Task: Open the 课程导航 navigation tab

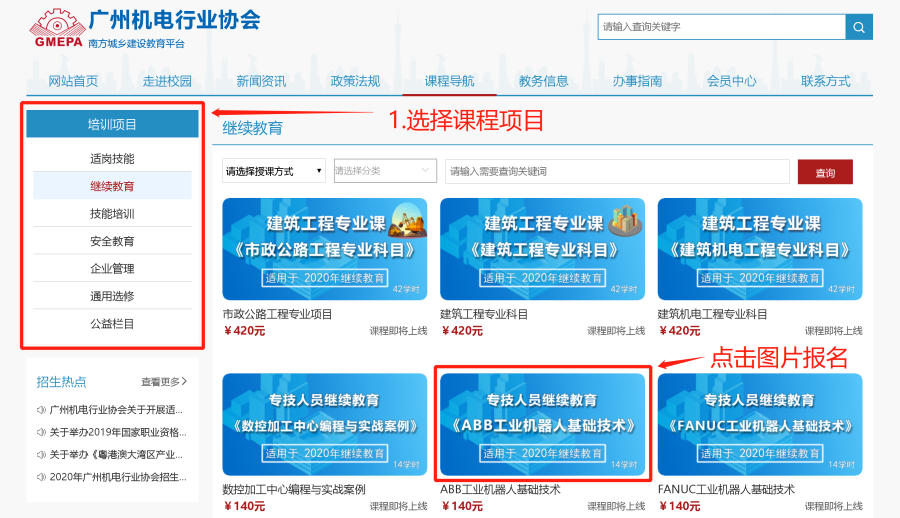Action: 449,81
